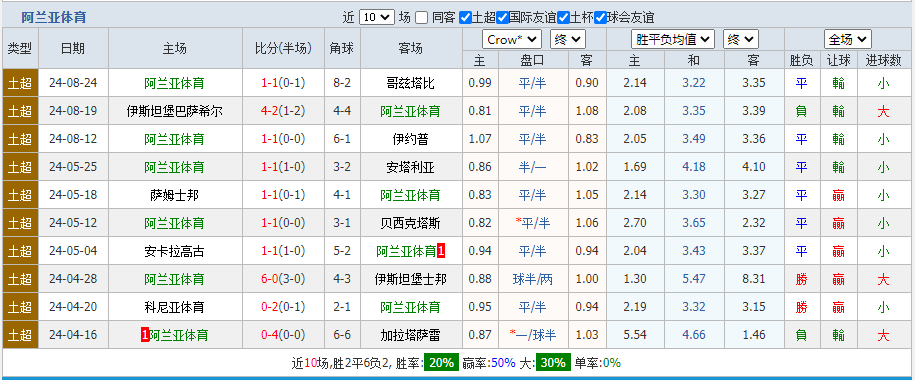Click the 进球数 column header
Viewport: 915px width, 380px height.
pyautogui.click(x=883, y=60)
